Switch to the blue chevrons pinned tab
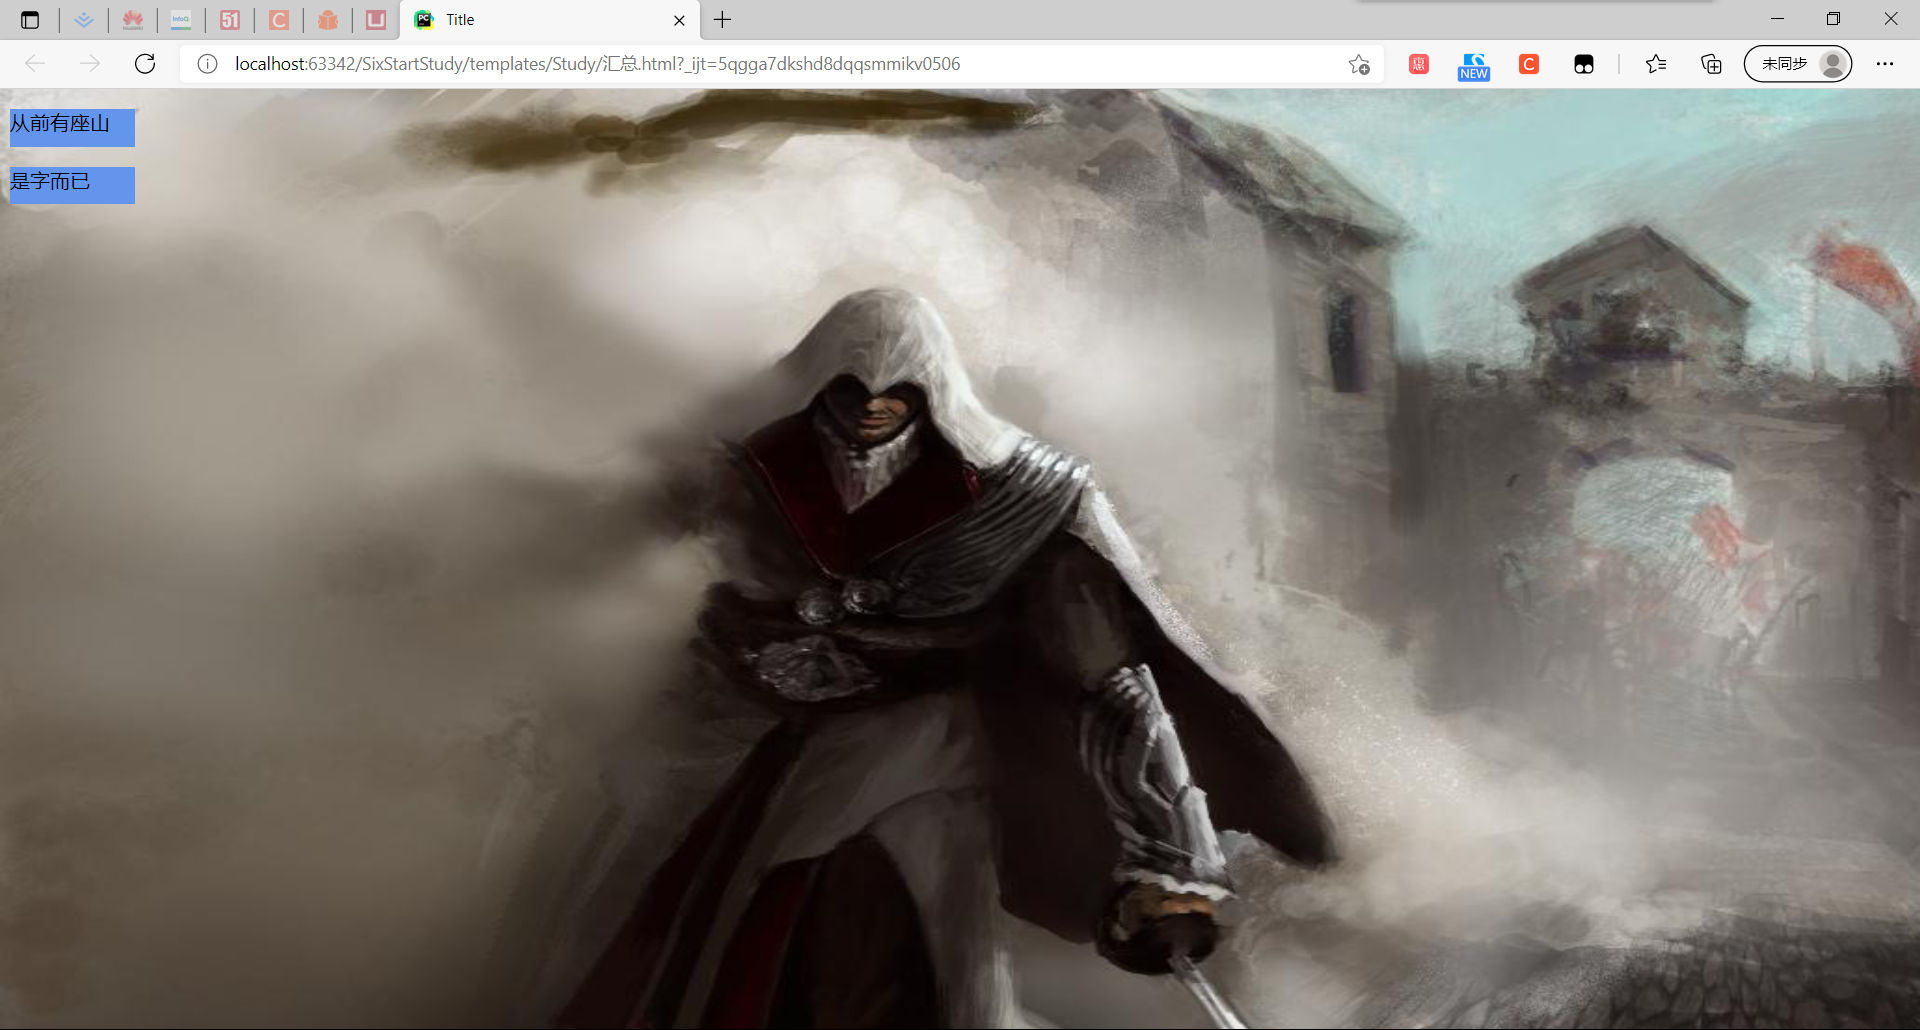 (x=84, y=20)
